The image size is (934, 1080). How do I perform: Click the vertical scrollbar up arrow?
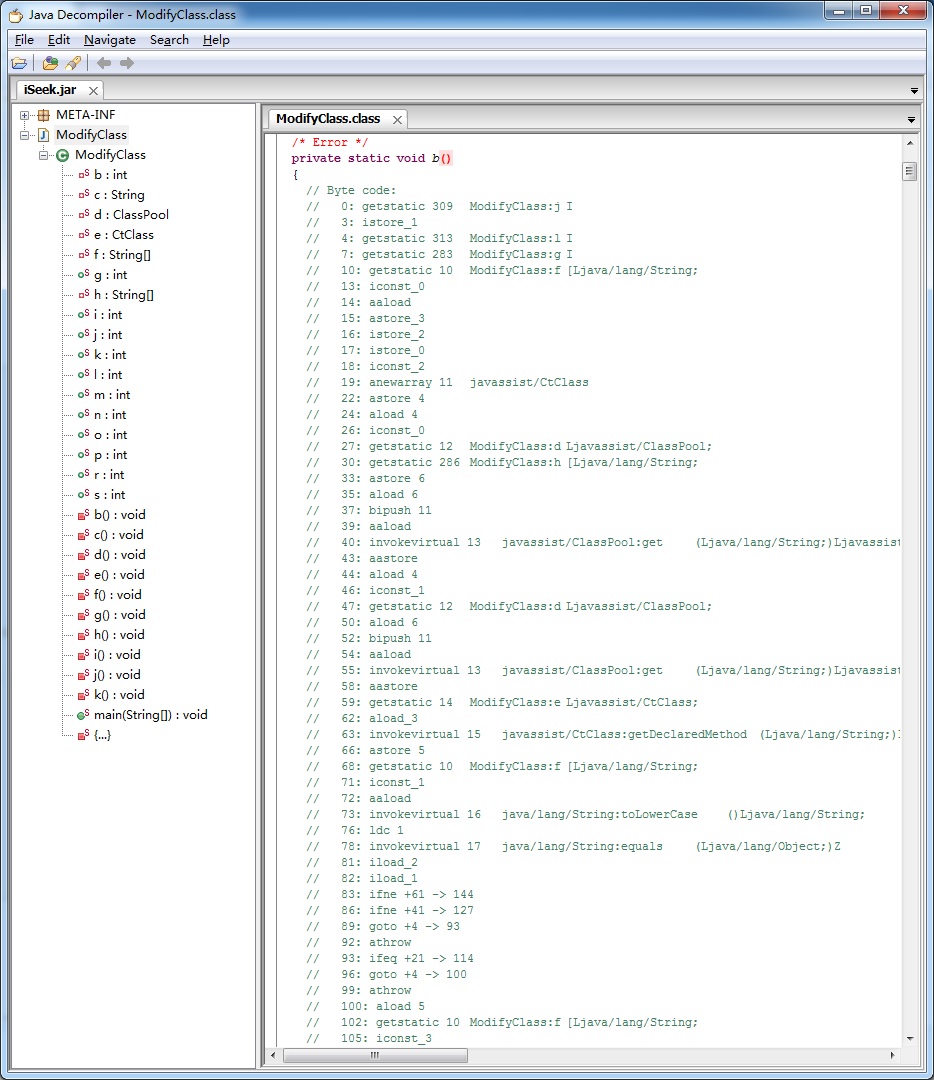click(910, 143)
